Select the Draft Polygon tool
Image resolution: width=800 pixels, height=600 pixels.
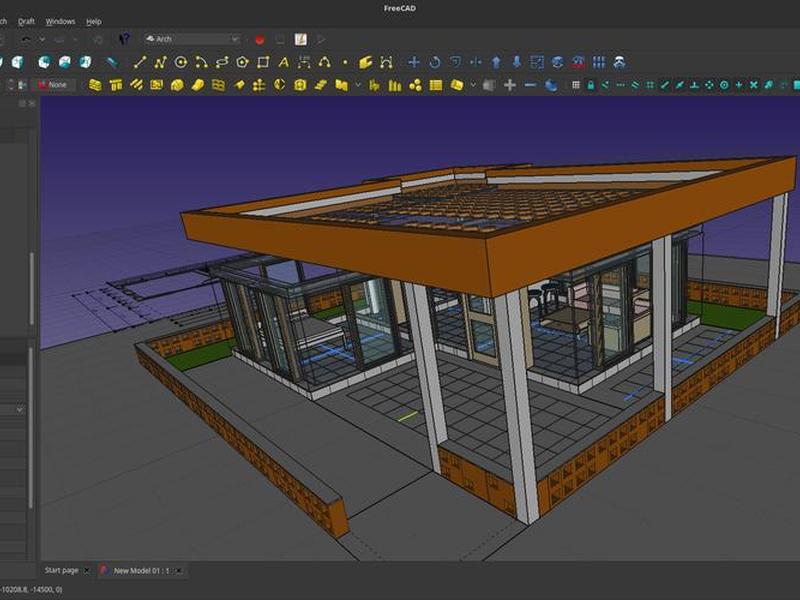[242, 62]
